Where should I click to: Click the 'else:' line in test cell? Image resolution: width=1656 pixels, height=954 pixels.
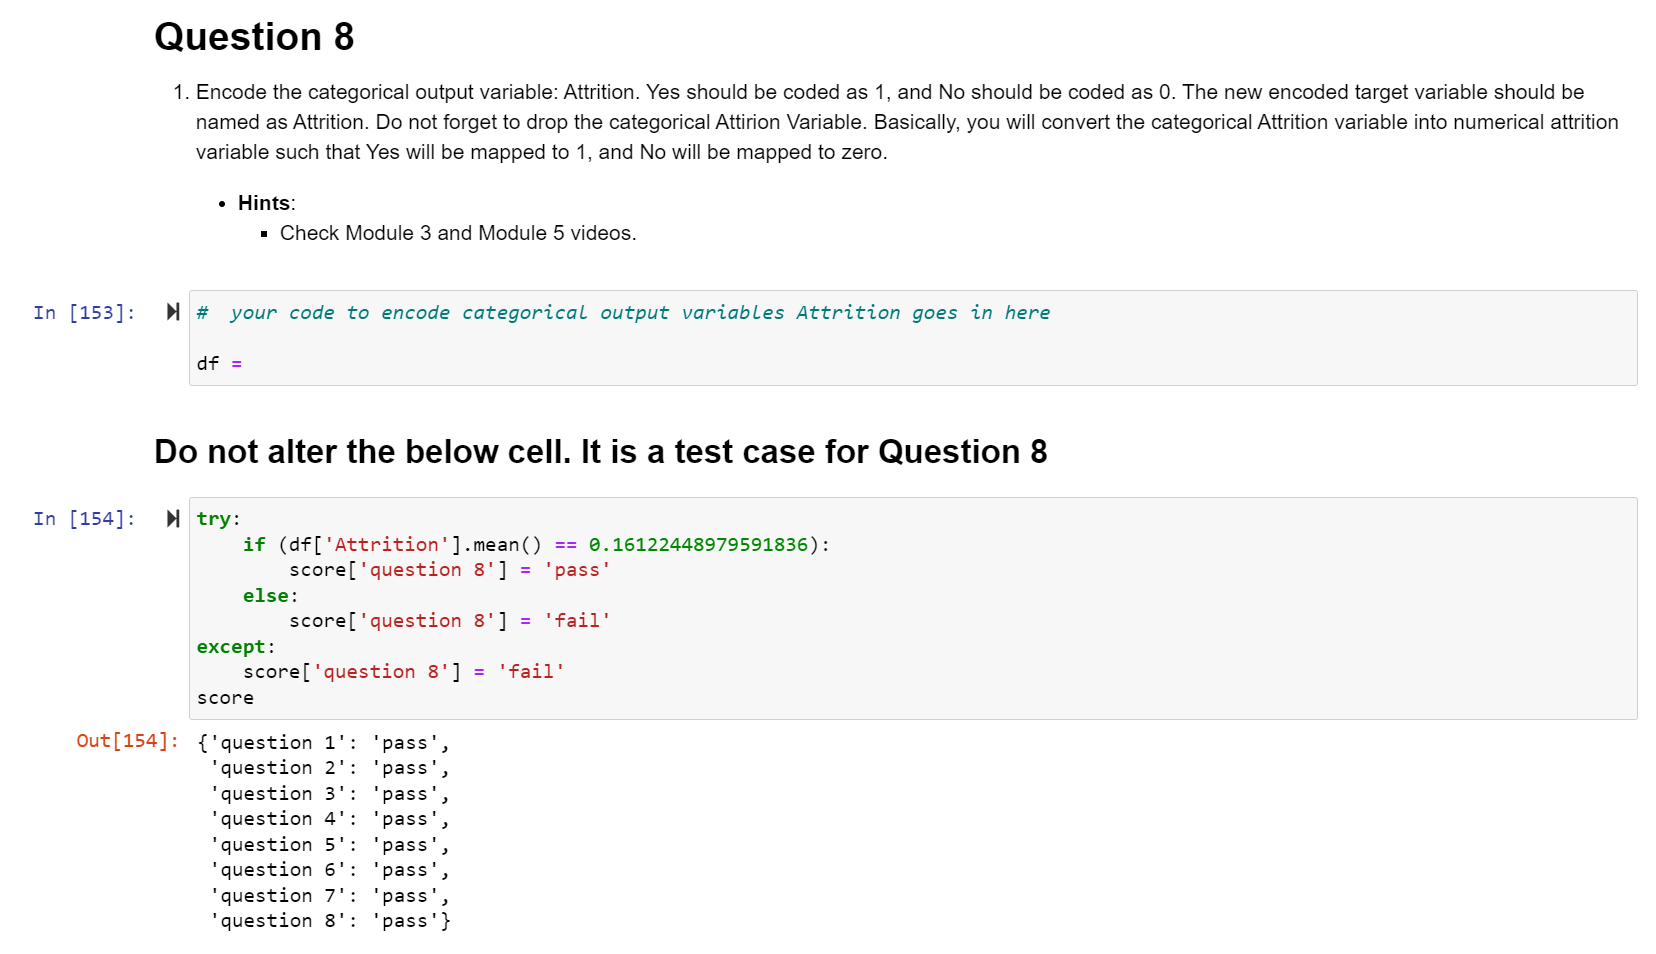pos(270,596)
